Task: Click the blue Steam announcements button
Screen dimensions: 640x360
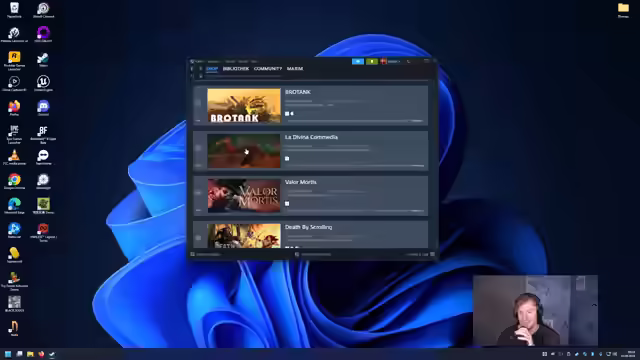Action: click(x=358, y=61)
